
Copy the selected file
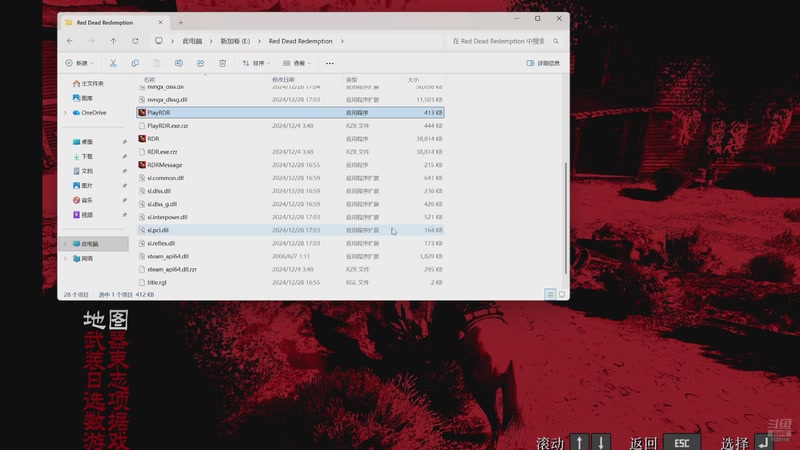[x=135, y=63]
